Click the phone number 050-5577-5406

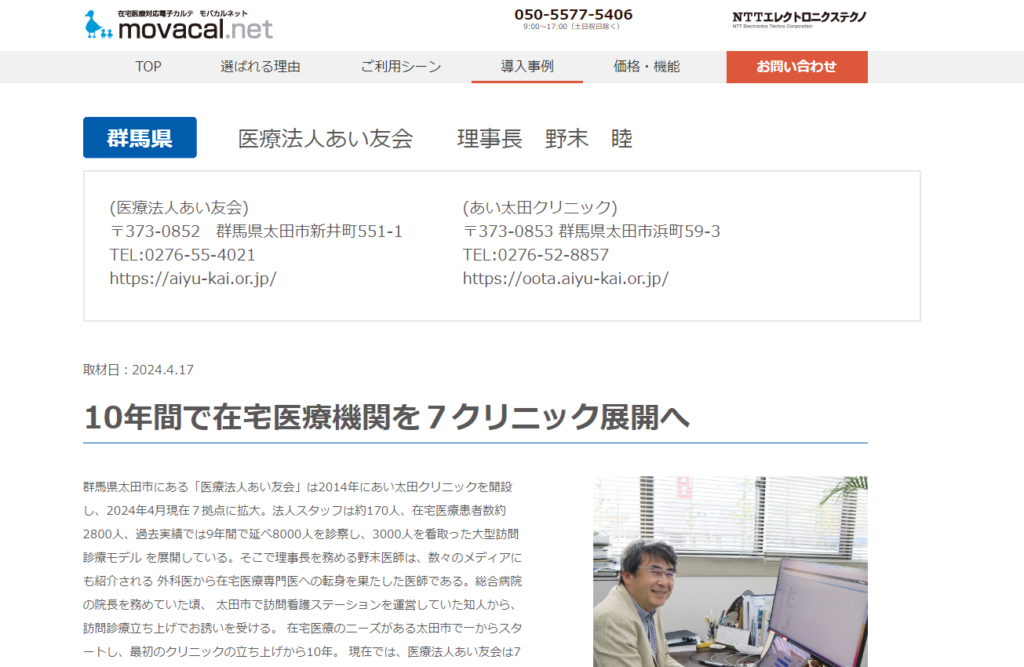(x=573, y=15)
